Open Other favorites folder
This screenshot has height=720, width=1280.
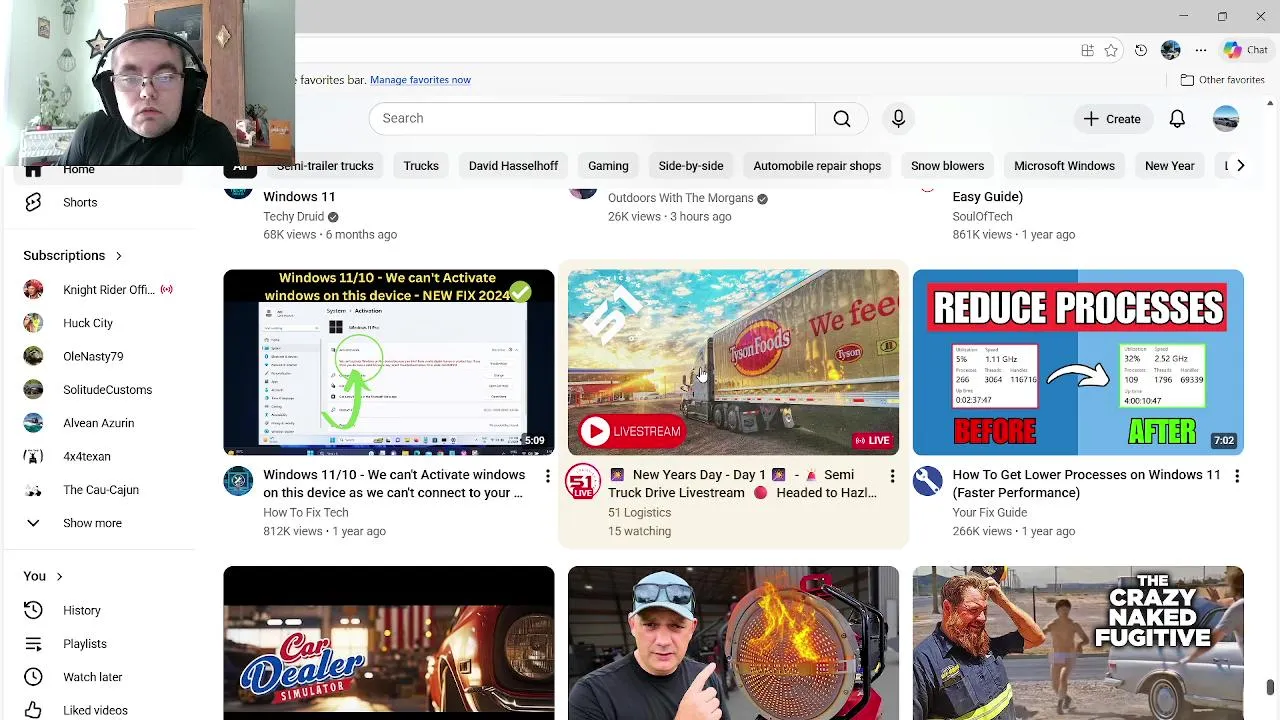(x=1222, y=80)
